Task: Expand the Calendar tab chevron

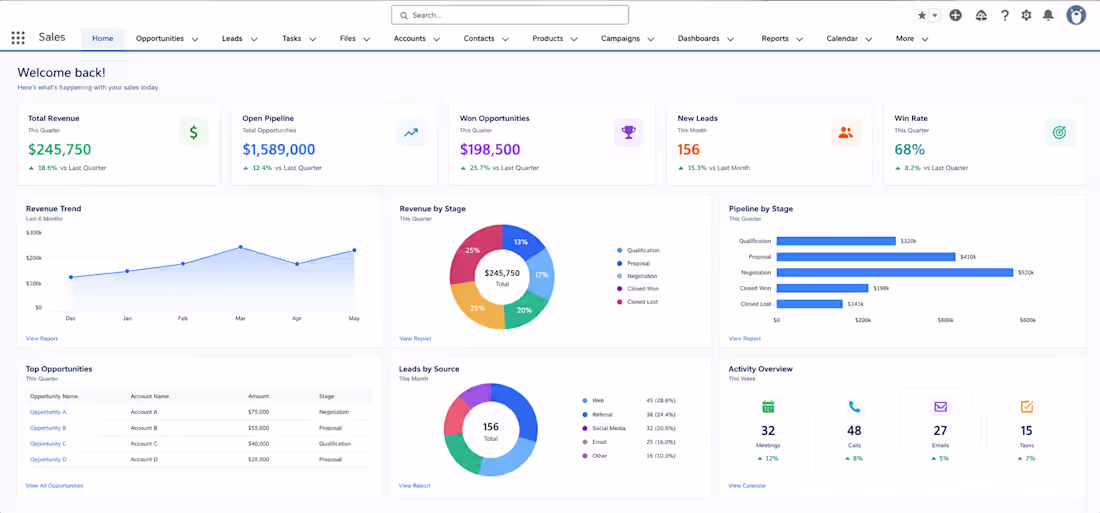Action: [868, 39]
